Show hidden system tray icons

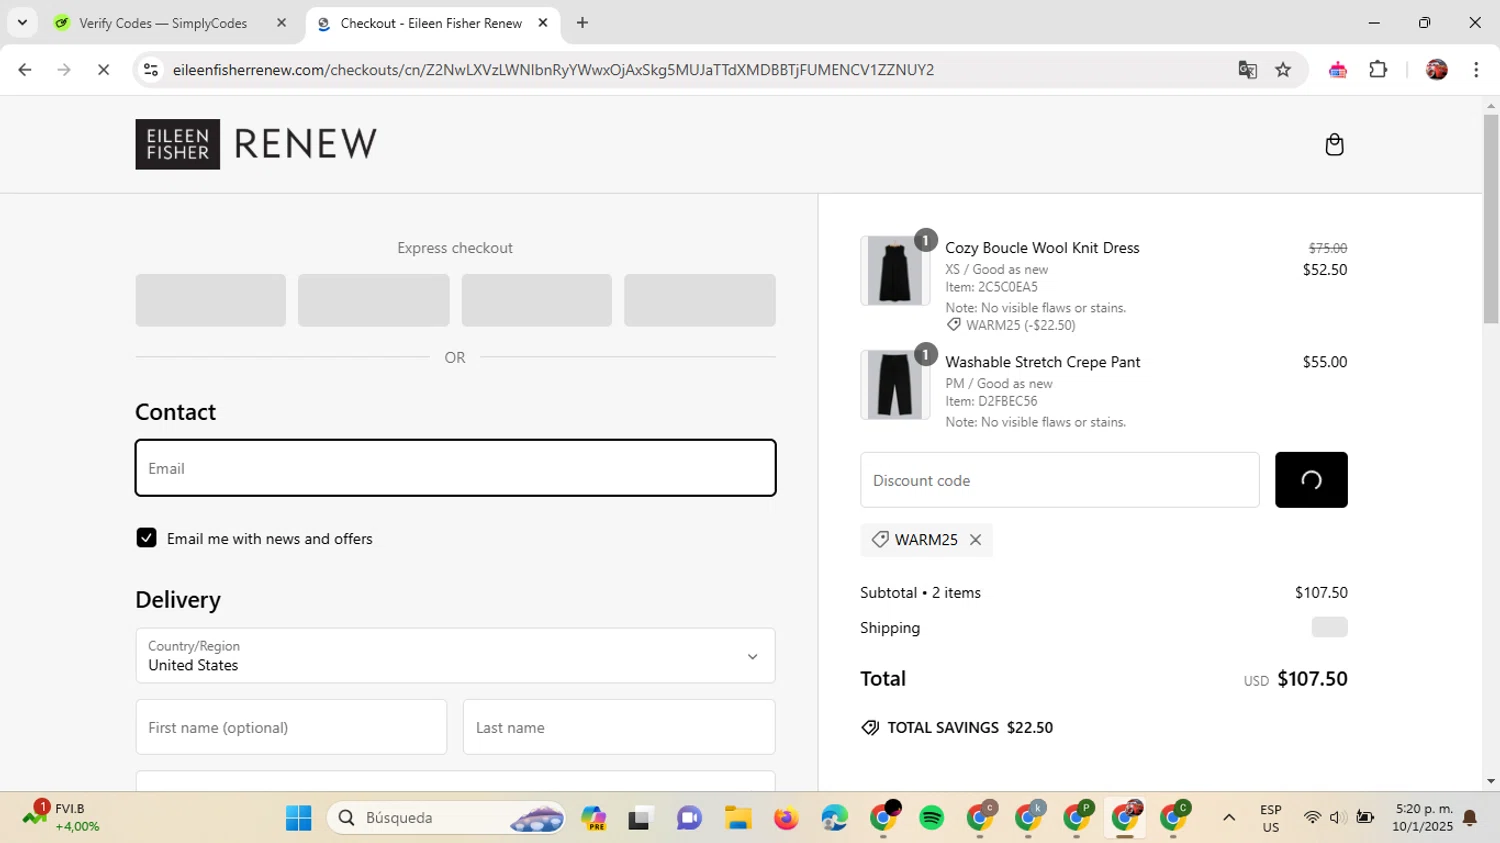pos(1229,818)
